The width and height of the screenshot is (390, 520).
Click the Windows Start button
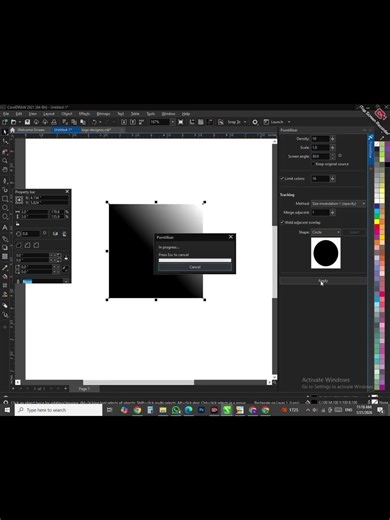click(x=7, y=410)
